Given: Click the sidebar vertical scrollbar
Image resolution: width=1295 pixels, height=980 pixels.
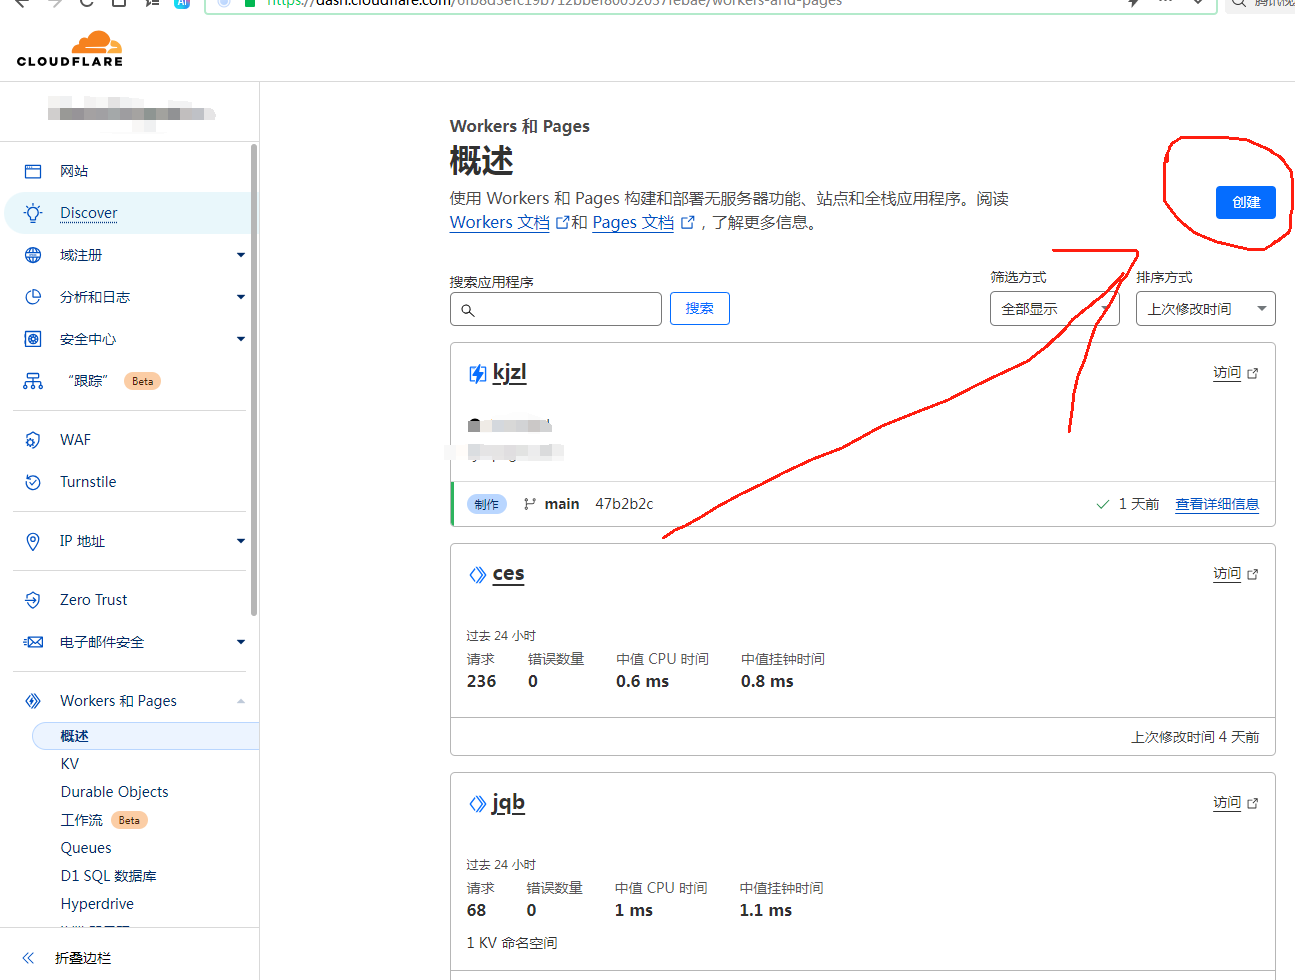Looking at the screenshot, I should pyautogui.click(x=254, y=380).
